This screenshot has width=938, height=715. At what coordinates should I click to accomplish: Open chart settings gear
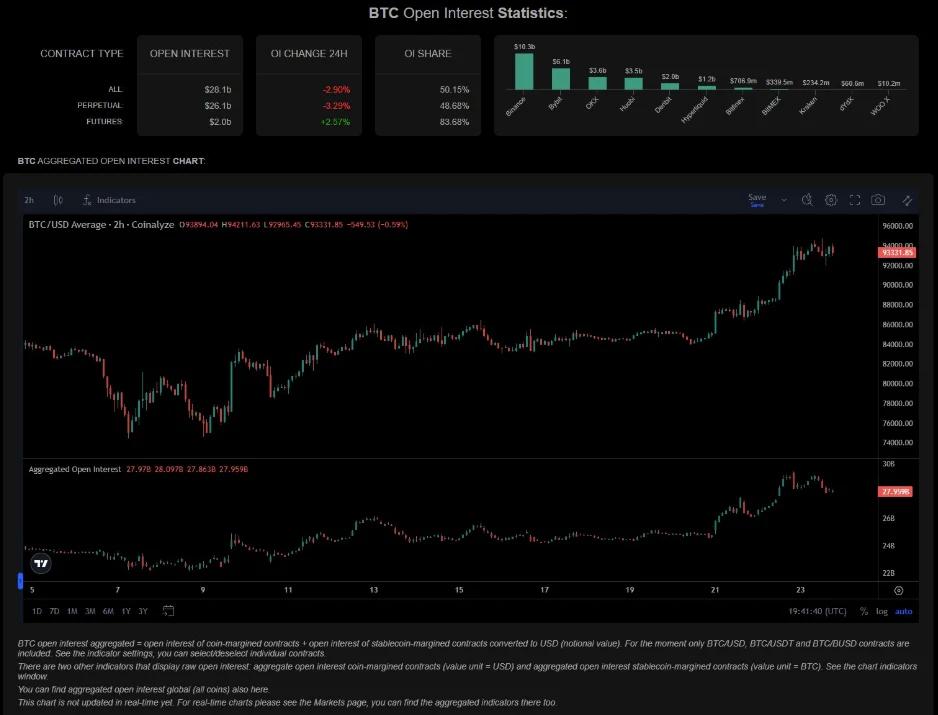(831, 200)
